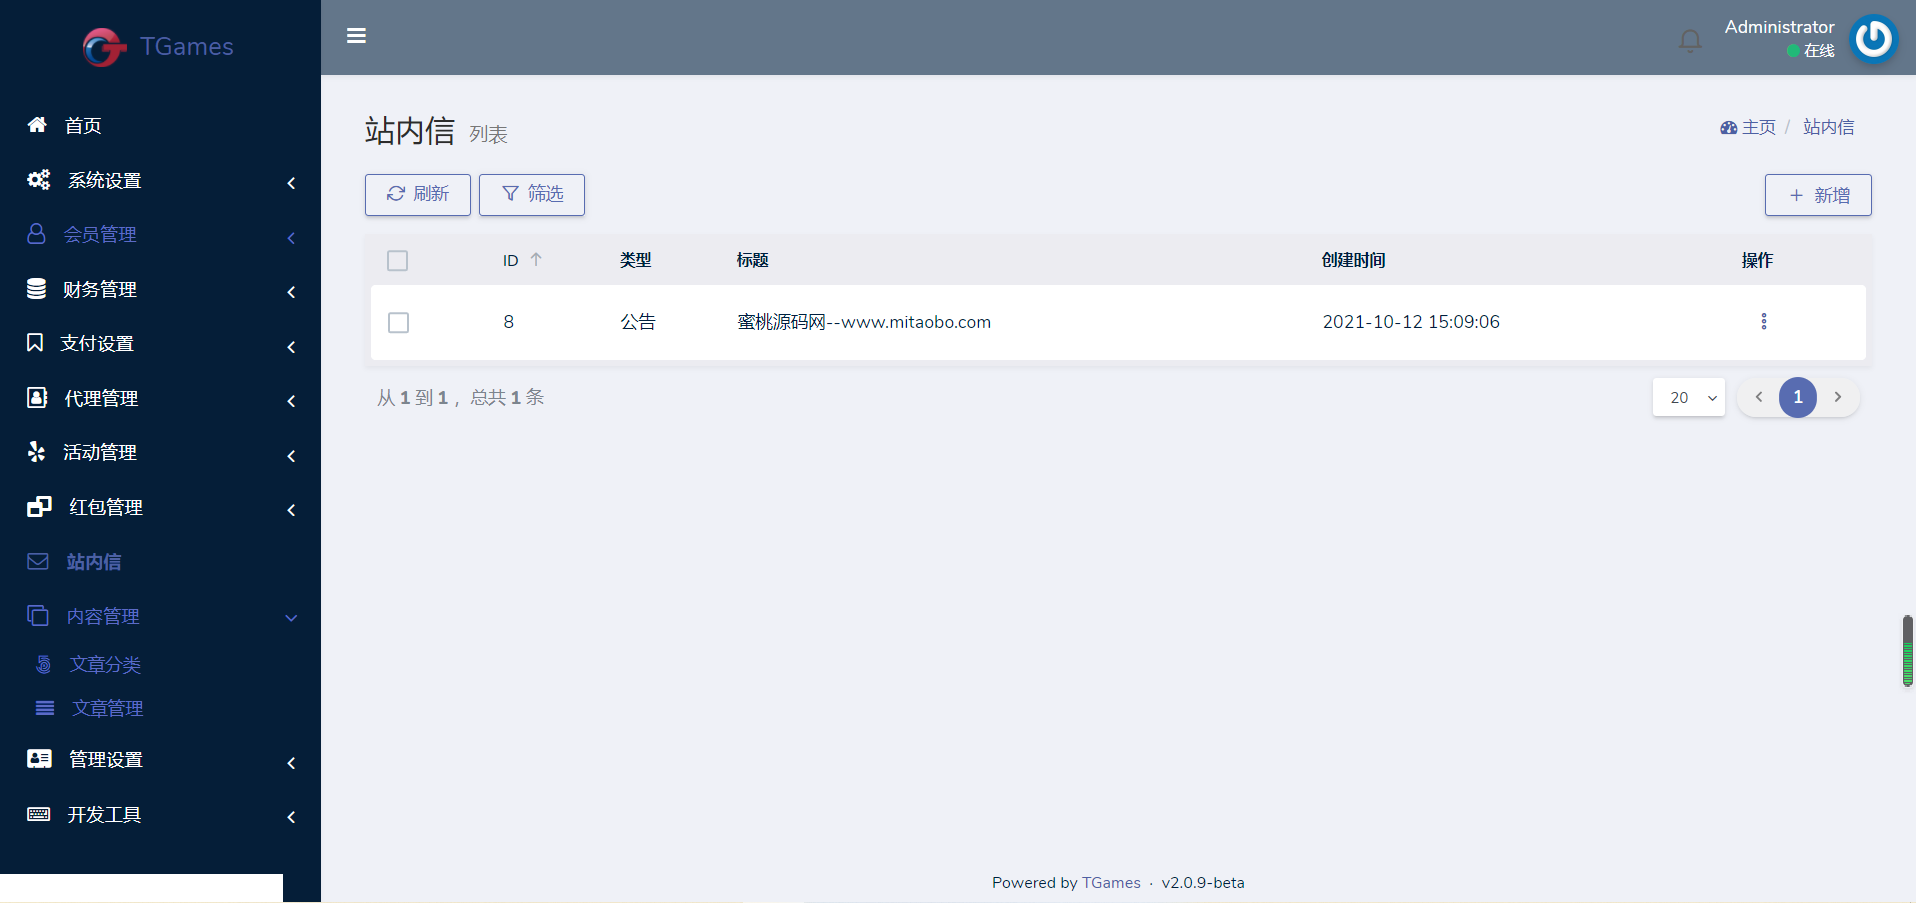Screen dimensions: 1916x903
Task: Click the 新增 add button
Action: pyautogui.click(x=1817, y=195)
